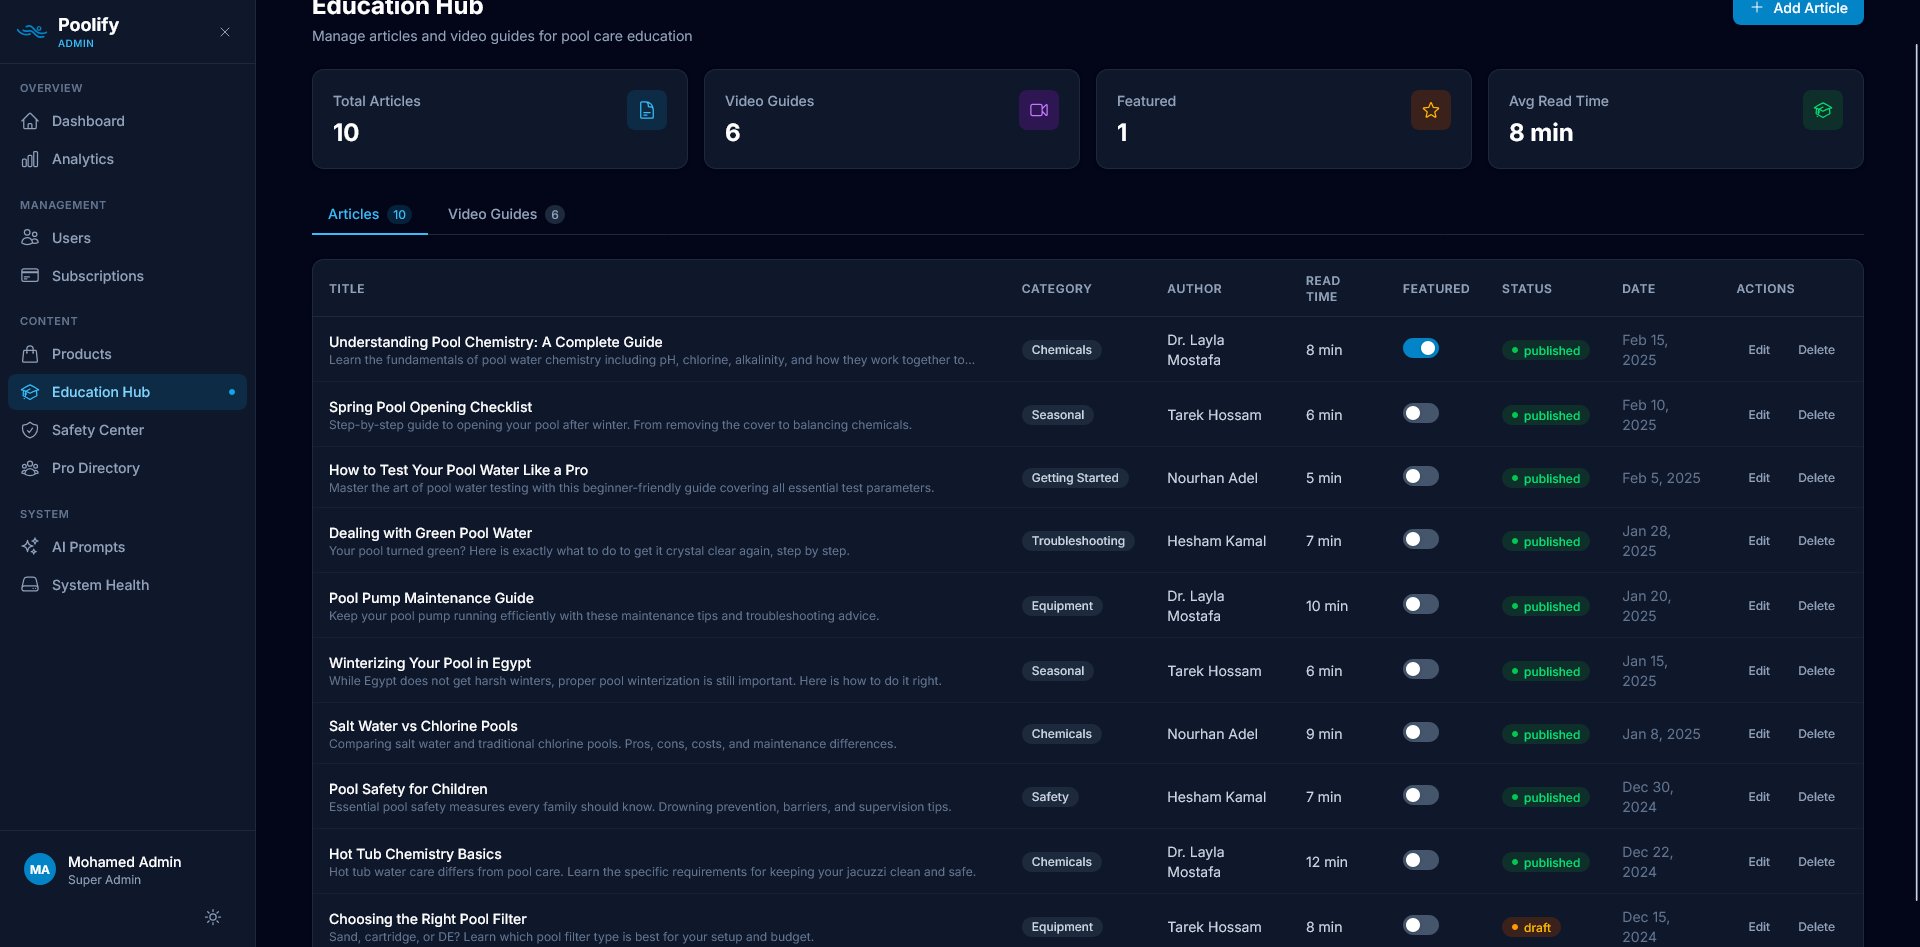This screenshot has height=947, width=1920.
Task: Click the TITLE column header
Action: (347, 289)
